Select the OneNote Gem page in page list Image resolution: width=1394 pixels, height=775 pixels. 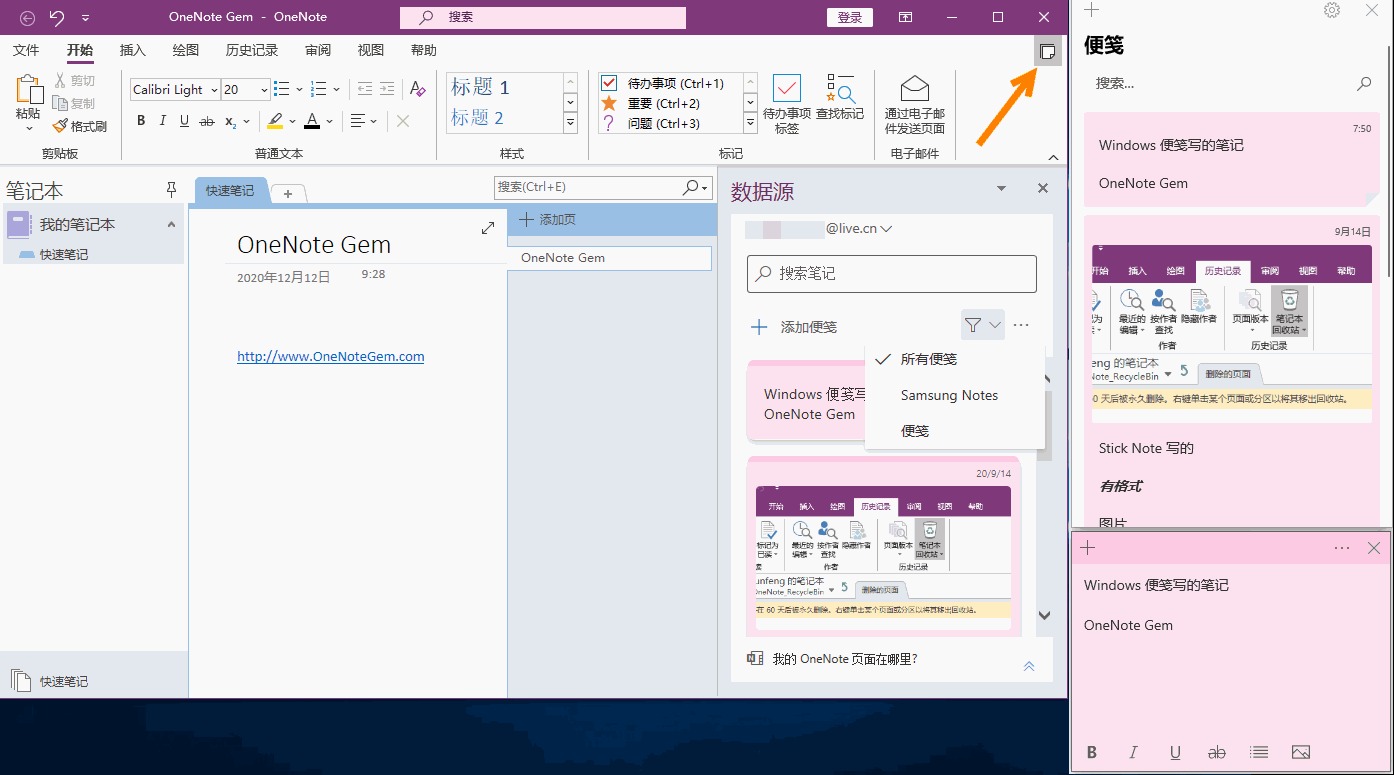coord(611,258)
